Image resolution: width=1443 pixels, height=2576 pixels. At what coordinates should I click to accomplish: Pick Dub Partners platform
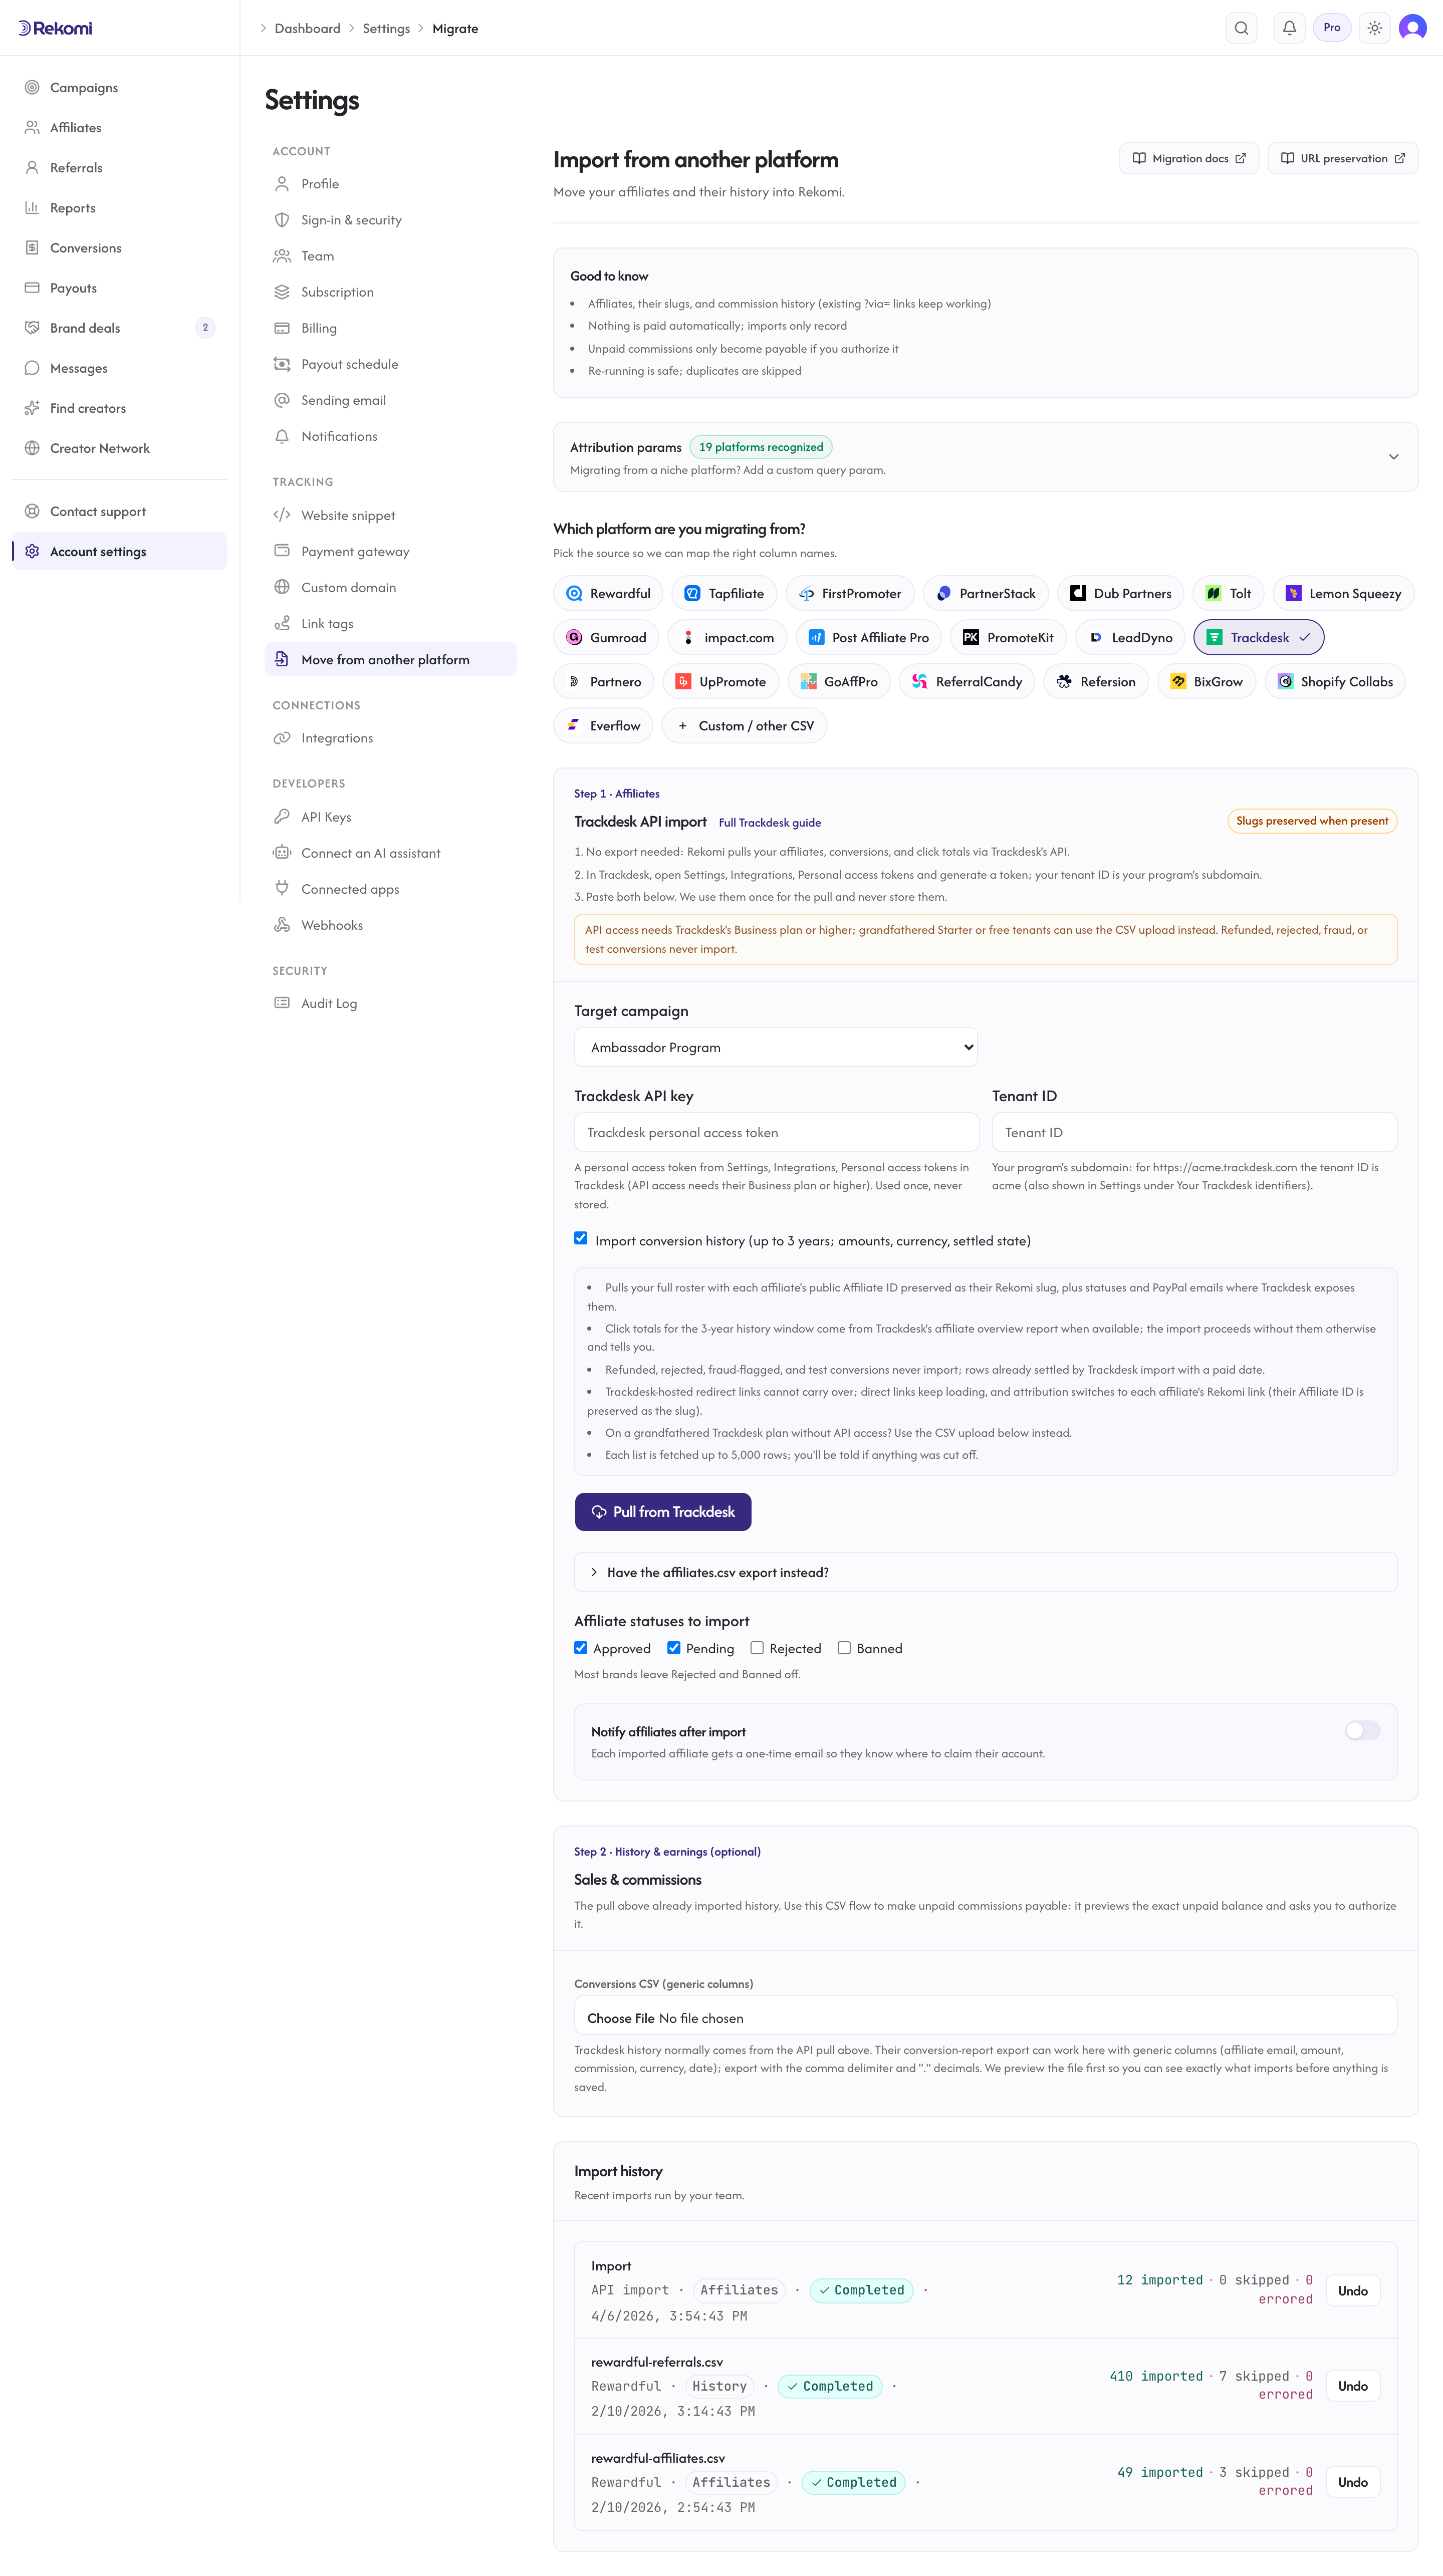coord(1120,593)
